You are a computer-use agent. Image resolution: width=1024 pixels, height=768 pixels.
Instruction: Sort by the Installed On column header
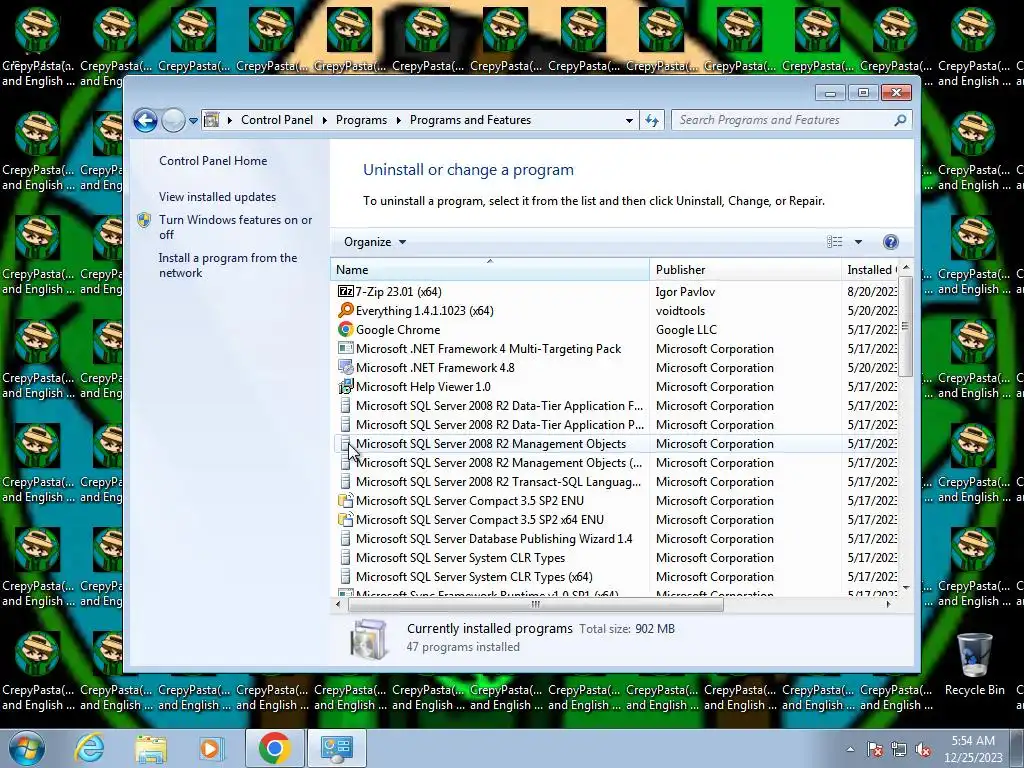click(x=871, y=270)
